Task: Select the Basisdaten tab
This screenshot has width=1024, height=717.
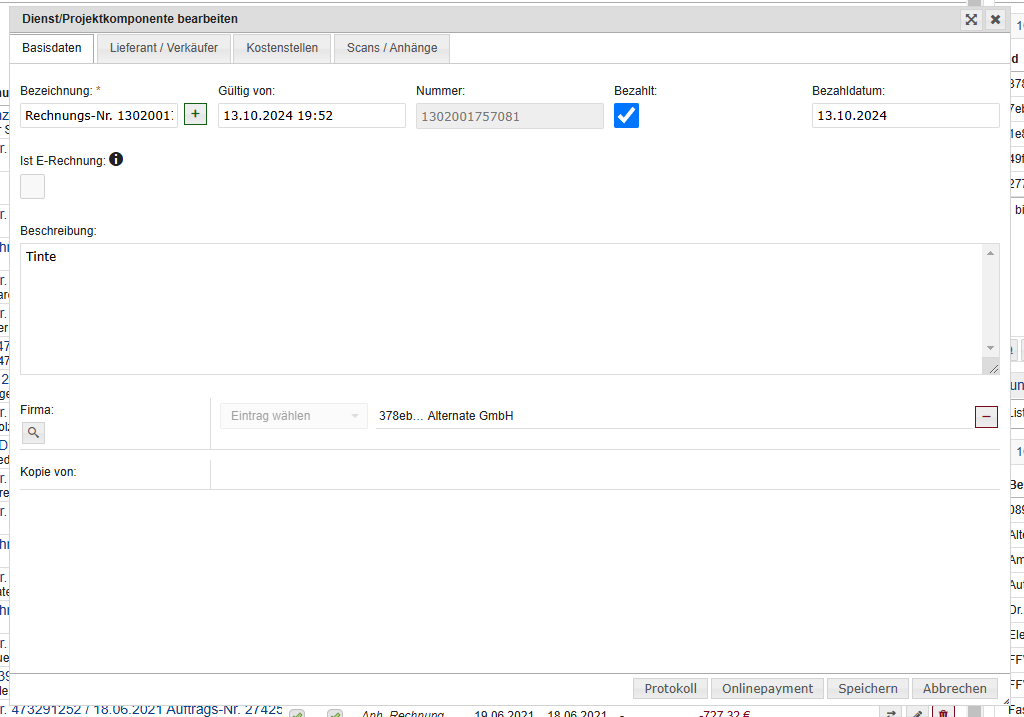Action: click(x=52, y=48)
